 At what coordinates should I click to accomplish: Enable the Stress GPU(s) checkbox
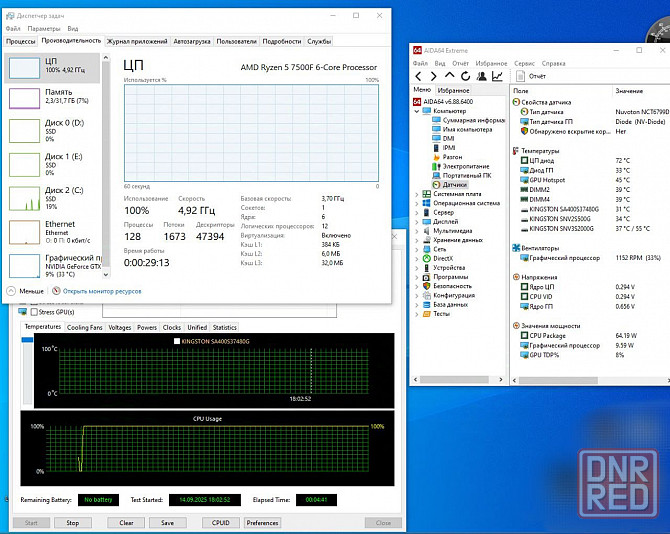(35, 312)
